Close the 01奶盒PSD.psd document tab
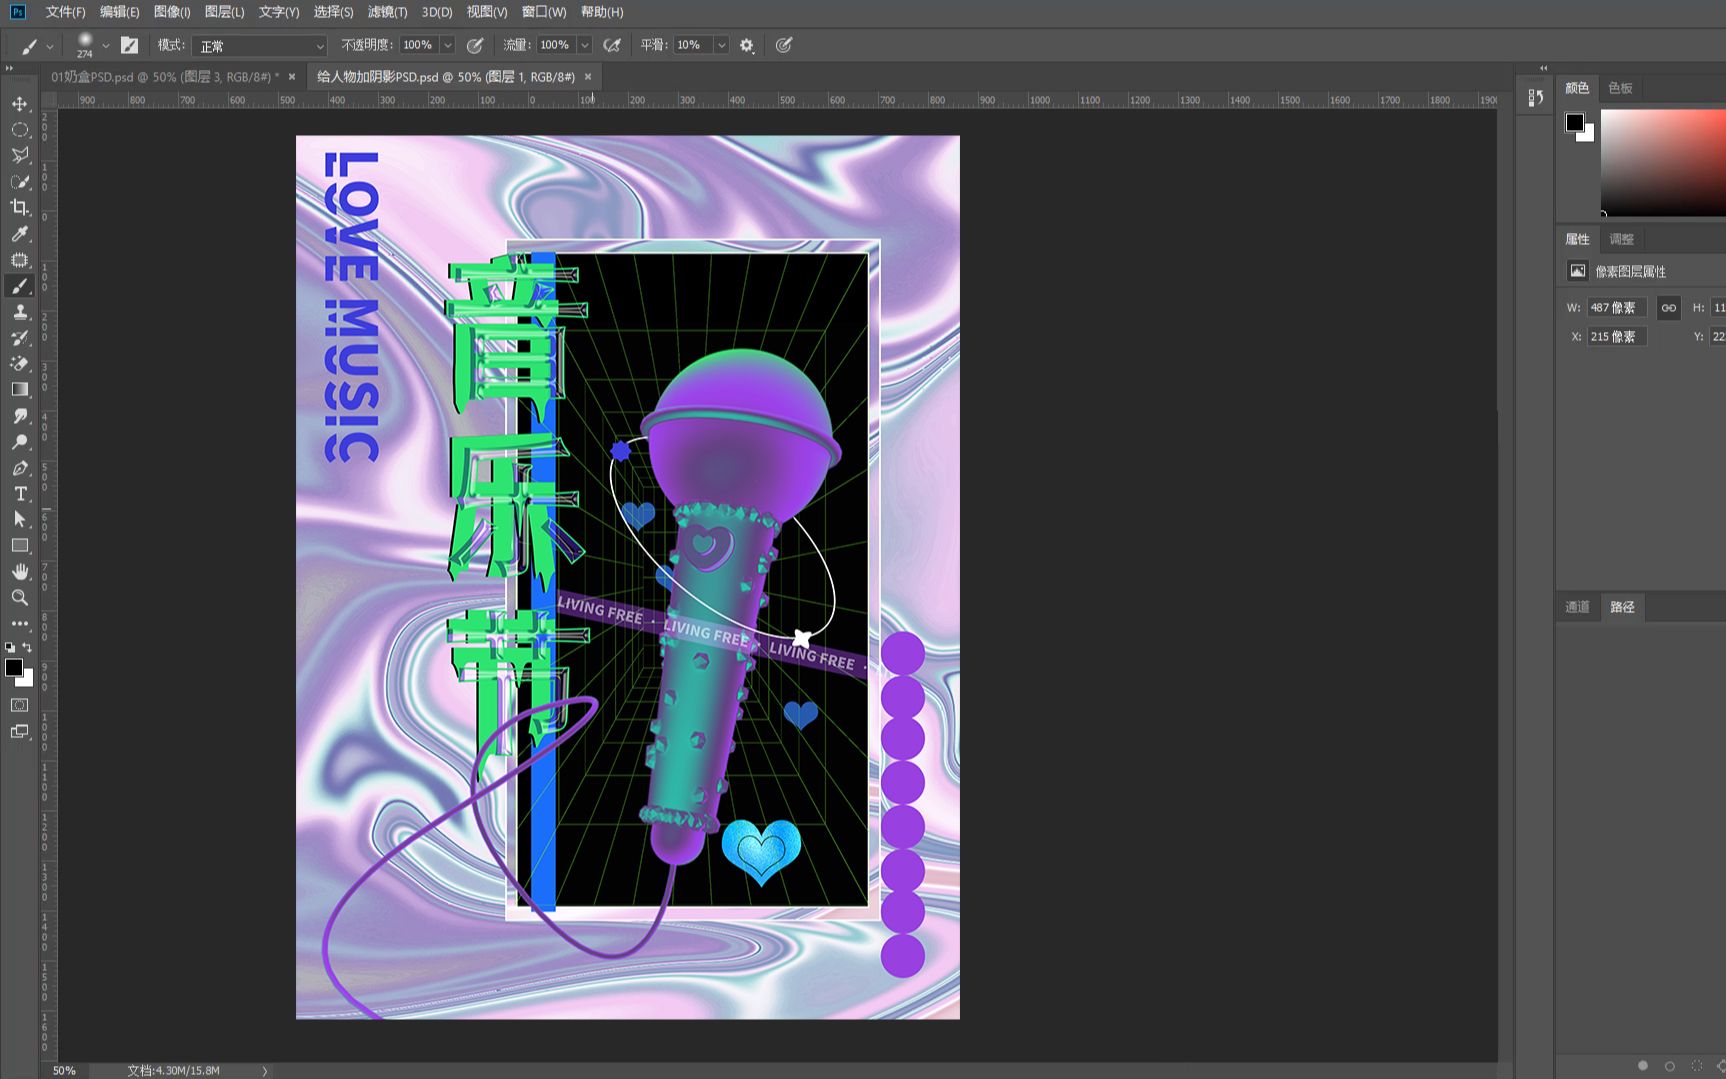The width and height of the screenshot is (1726, 1079). pyautogui.click(x=292, y=77)
